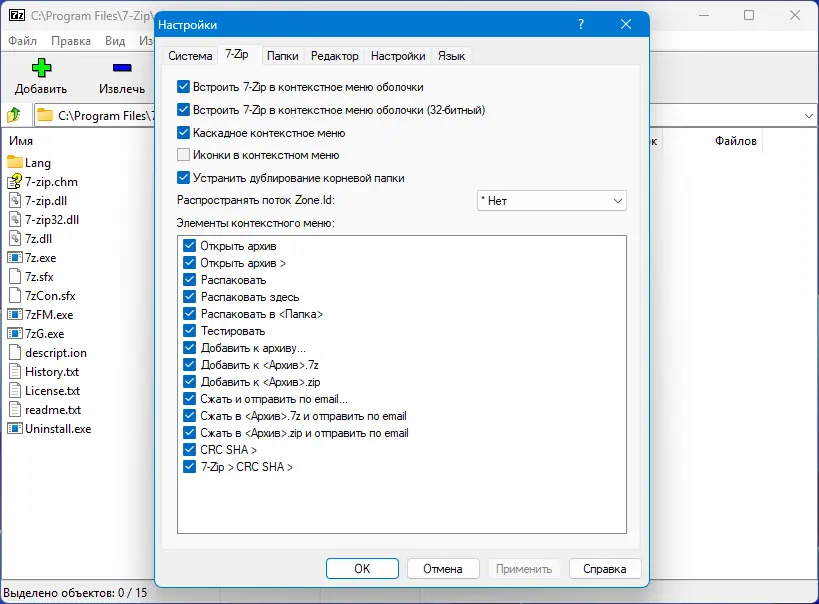Confirm settings with OK button

(362, 568)
